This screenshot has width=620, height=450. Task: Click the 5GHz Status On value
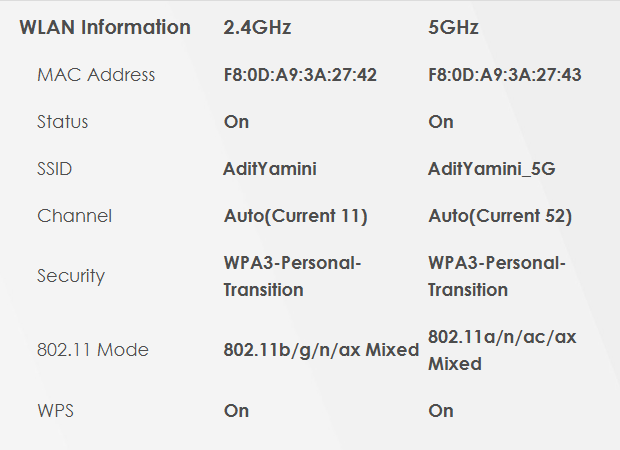click(440, 121)
